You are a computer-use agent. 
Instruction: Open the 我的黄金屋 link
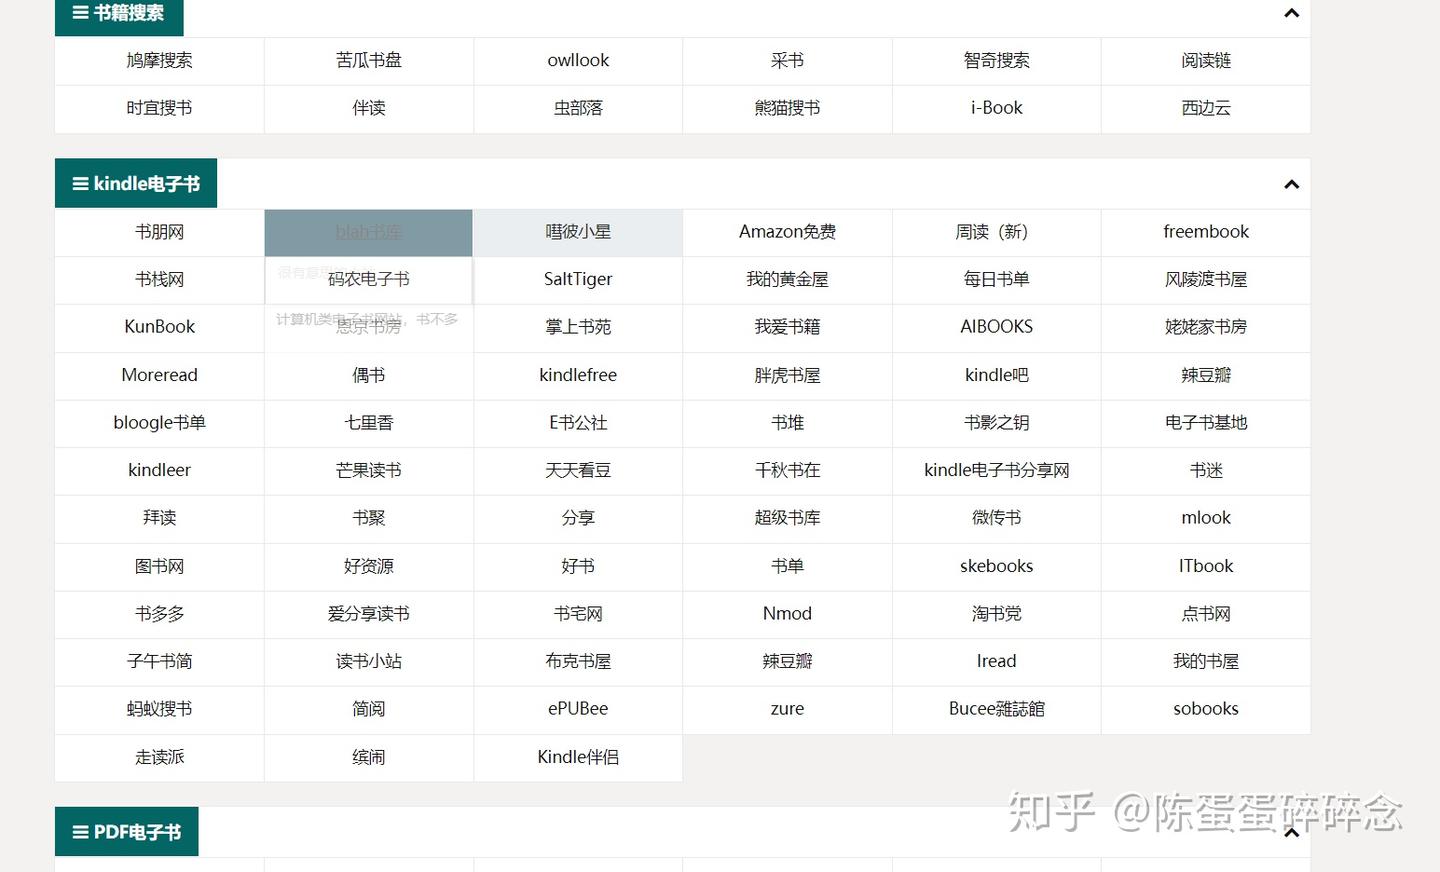click(787, 280)
